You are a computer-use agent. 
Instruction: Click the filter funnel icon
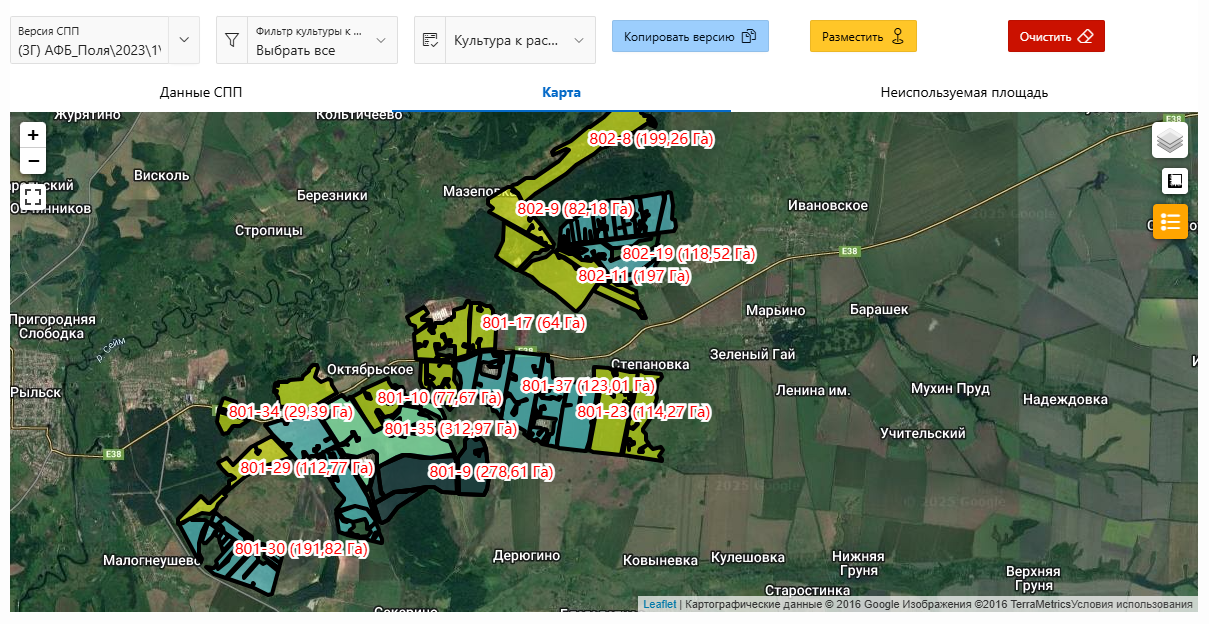pos(232,40)
